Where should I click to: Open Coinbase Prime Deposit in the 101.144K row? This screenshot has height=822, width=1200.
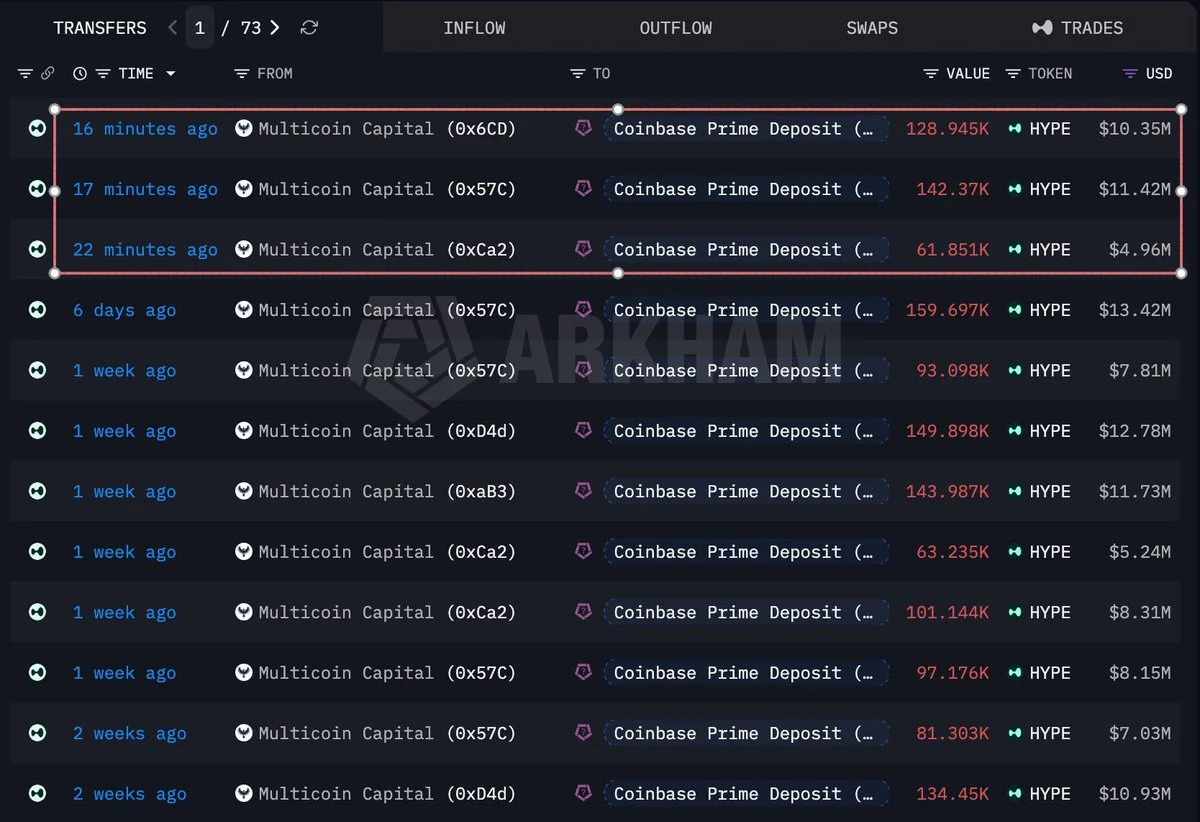[746, 613]
